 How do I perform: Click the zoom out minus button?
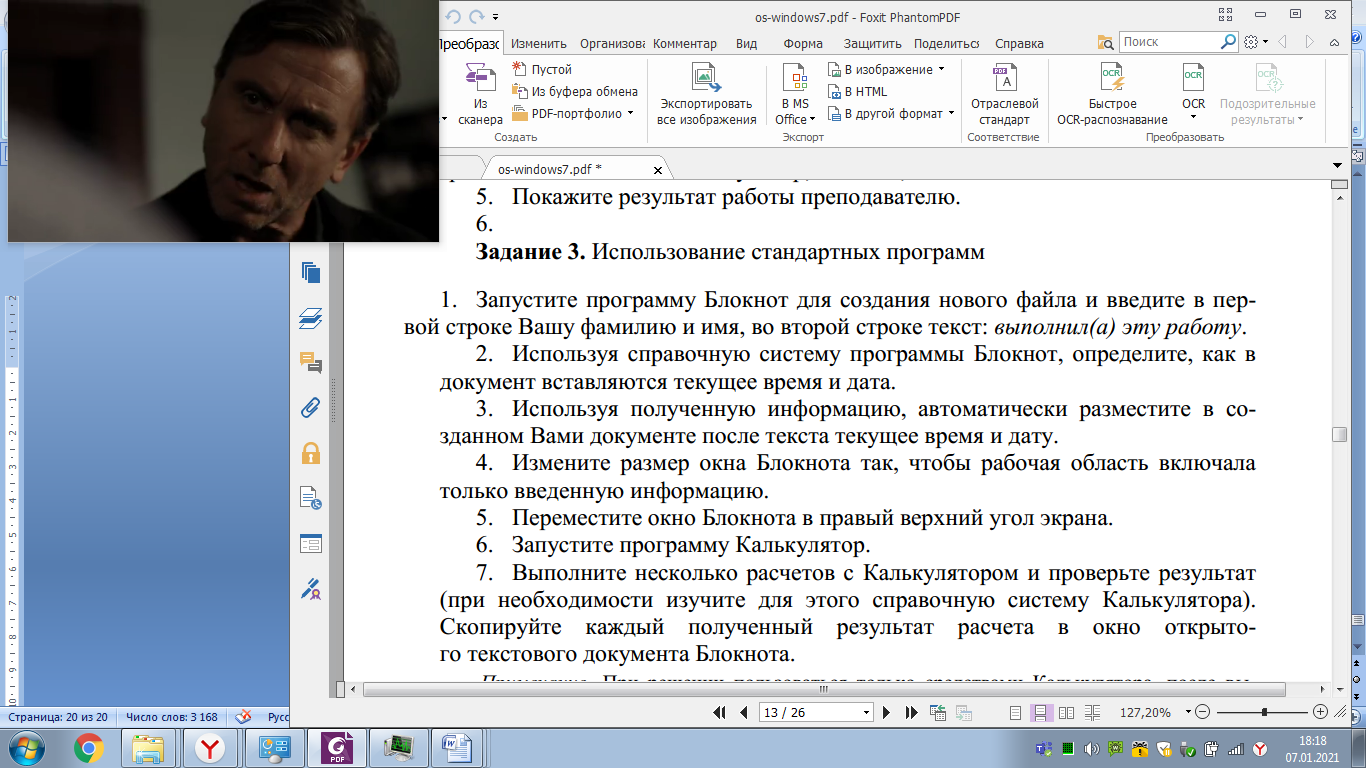point(1203,712)
